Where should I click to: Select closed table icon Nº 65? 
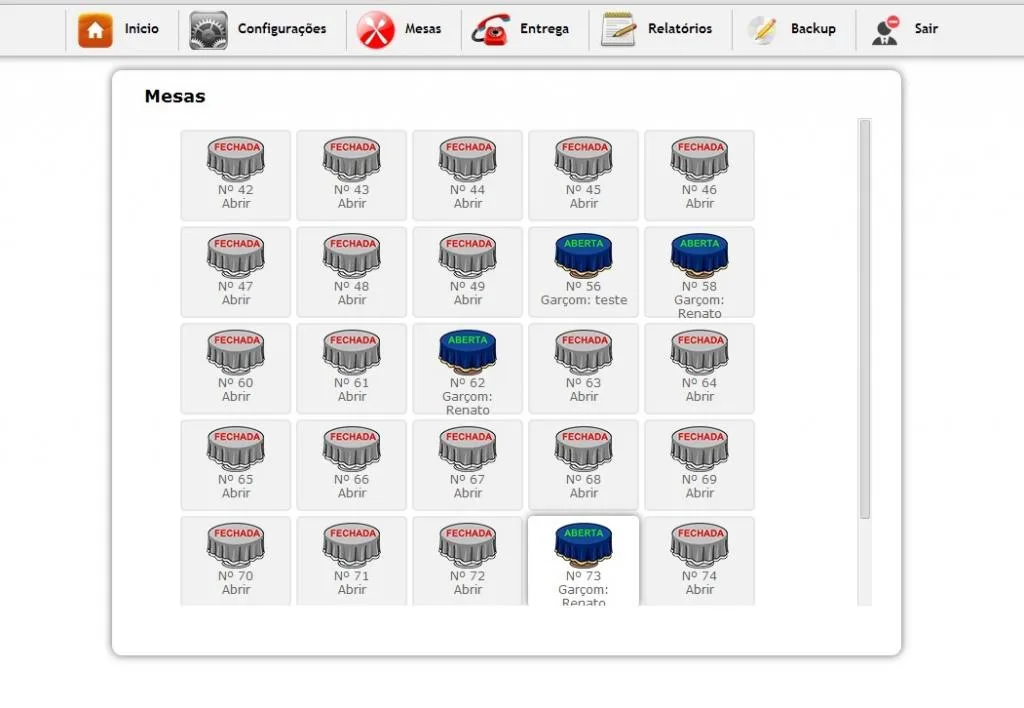pyautogui.click(x=236, y=449)
